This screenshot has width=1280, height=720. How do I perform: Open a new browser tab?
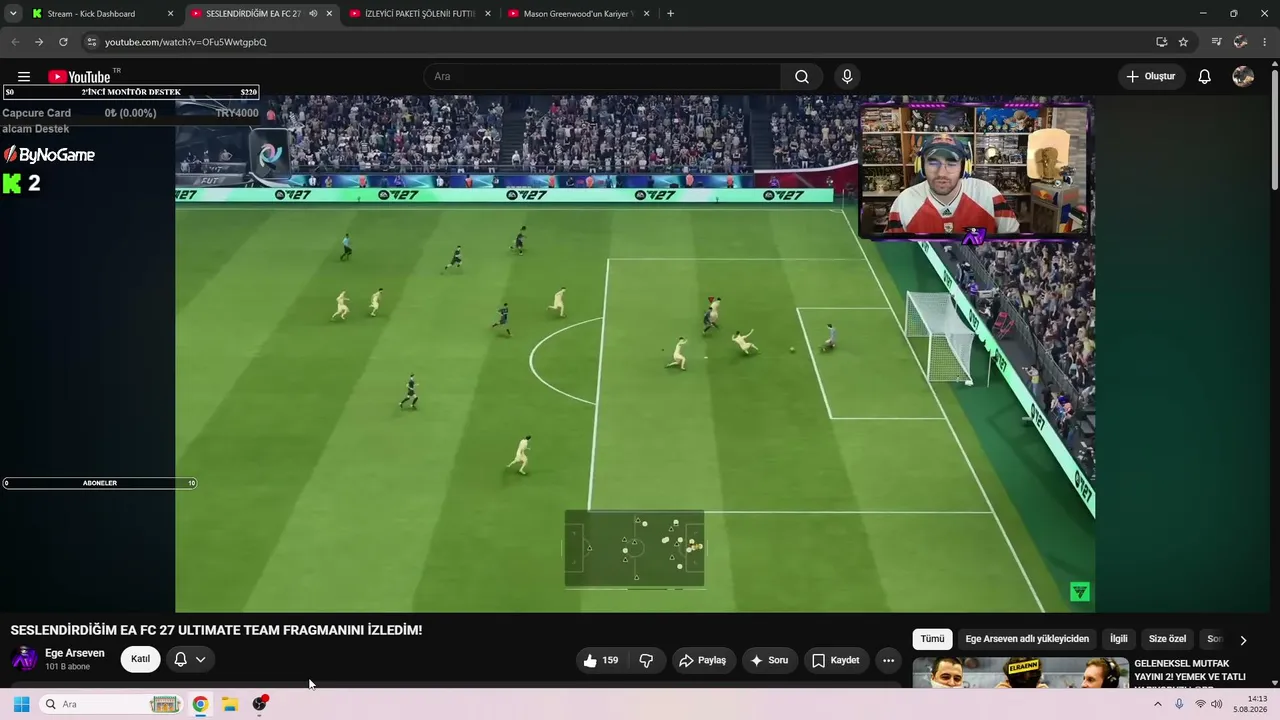tap(670, 14)
